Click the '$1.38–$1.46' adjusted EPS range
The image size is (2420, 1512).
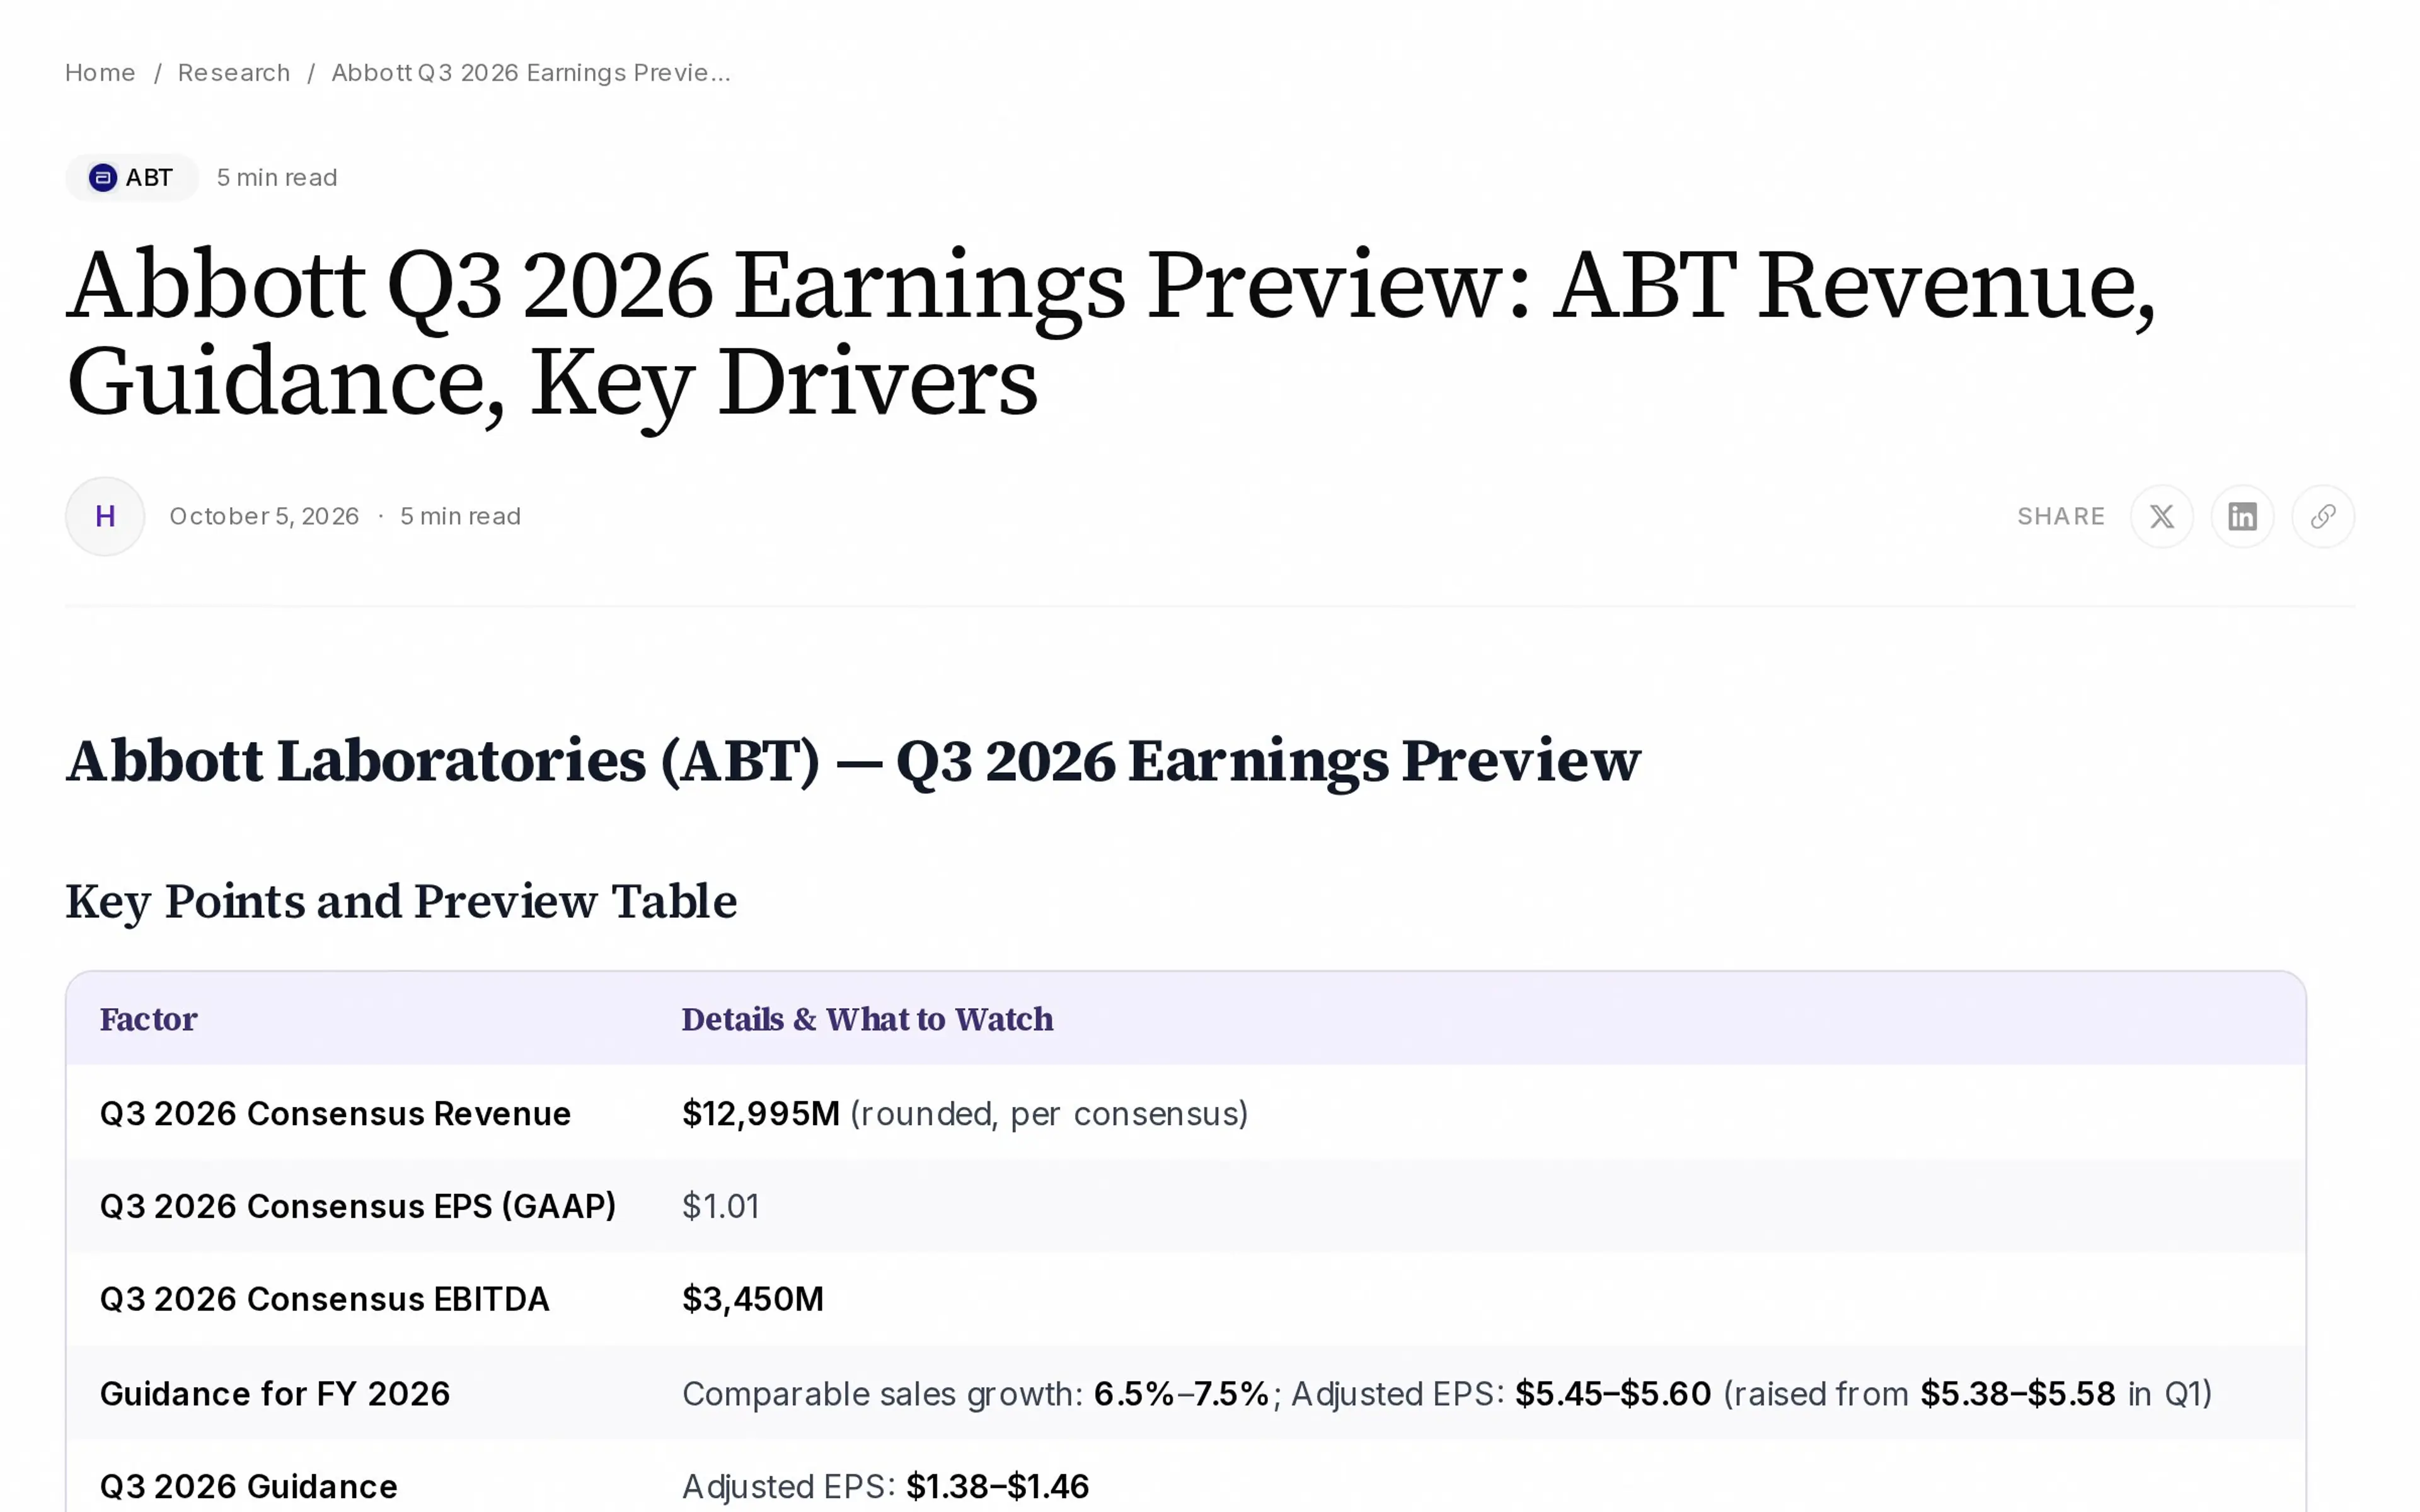point(997,1486)
